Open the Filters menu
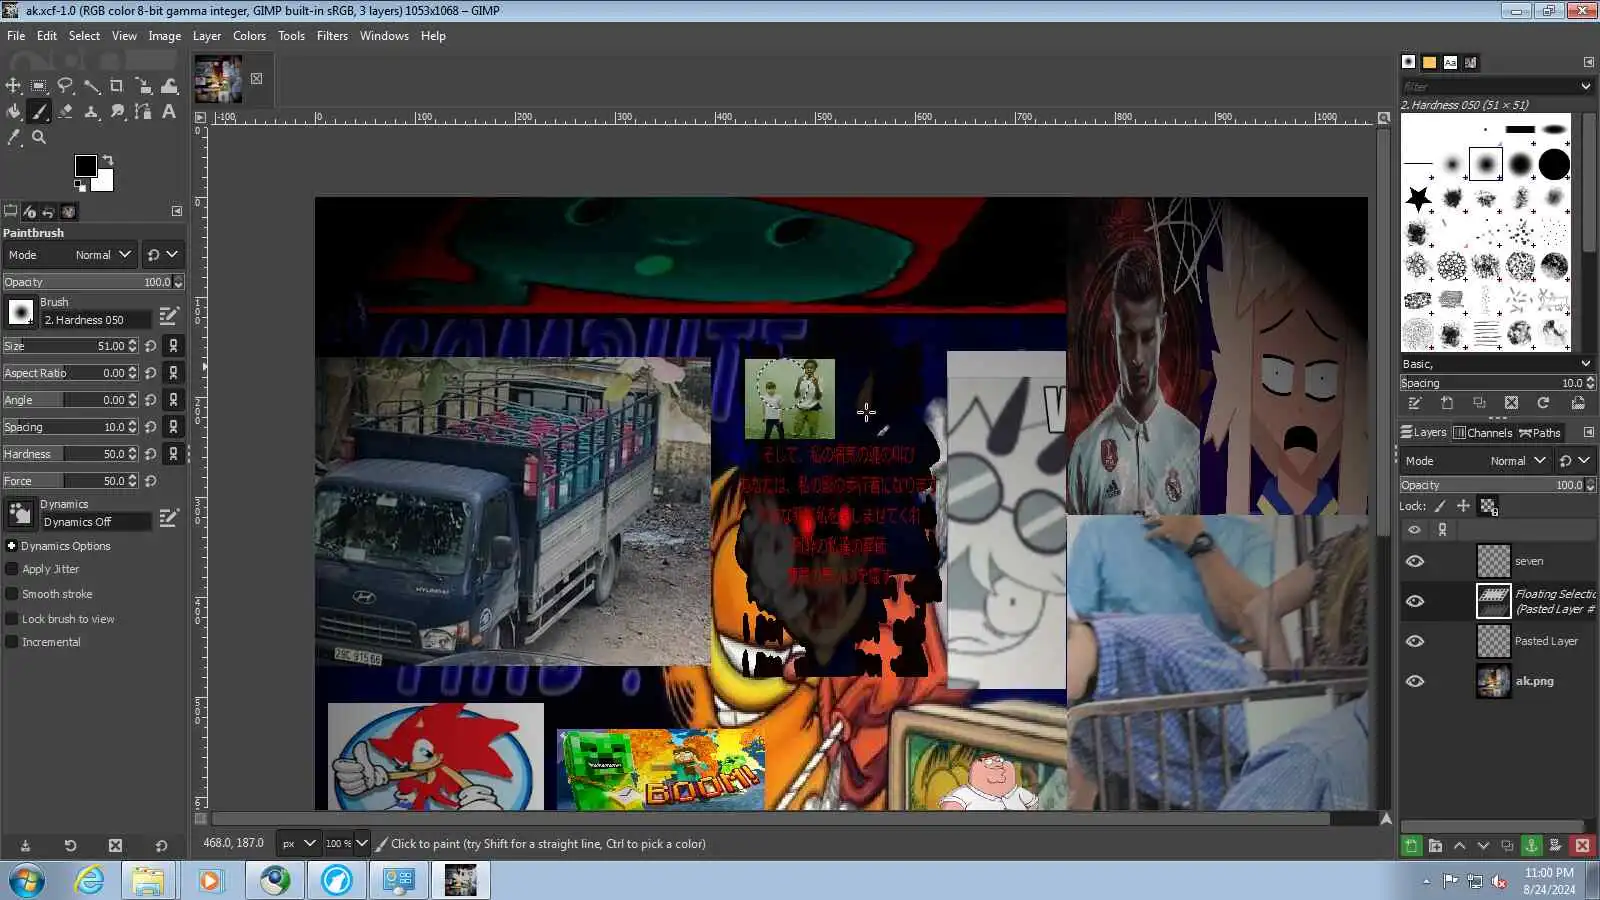This screenshot has height=900, width=1600. tap(332, 36)
